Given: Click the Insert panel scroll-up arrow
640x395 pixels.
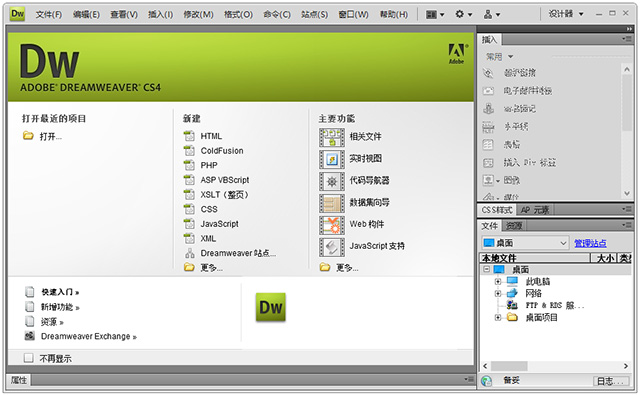Looking at the screenshot, I should click(x=627, y=69).
